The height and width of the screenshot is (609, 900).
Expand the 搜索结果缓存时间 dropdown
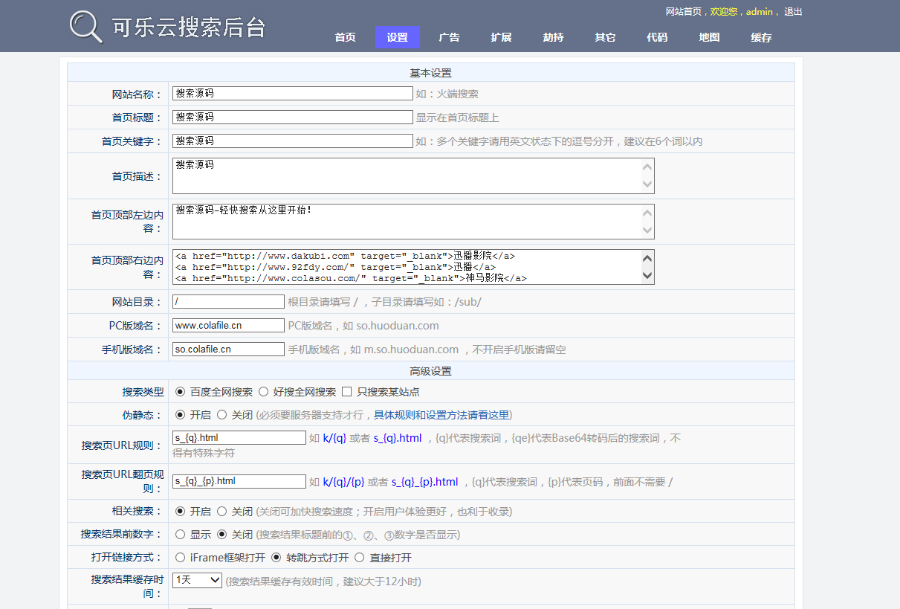coord(197,580)
